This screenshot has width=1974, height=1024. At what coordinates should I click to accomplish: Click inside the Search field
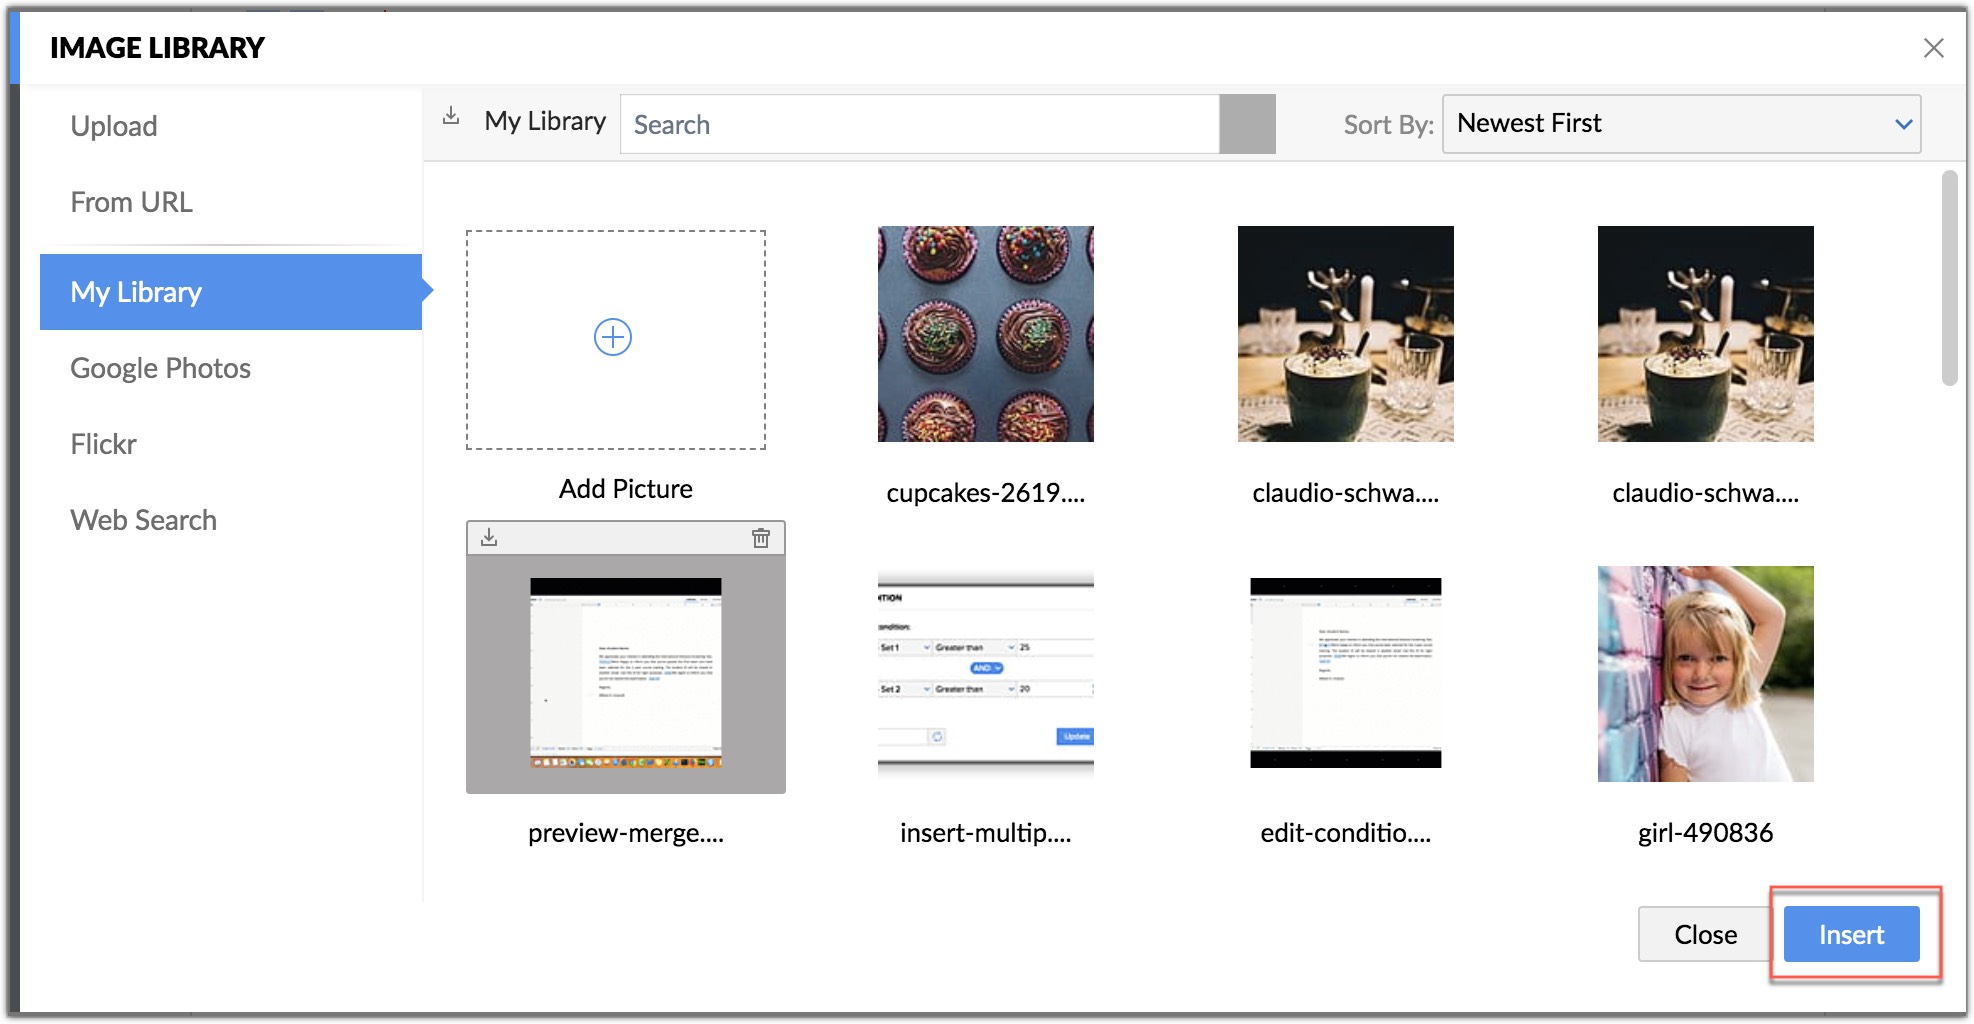tap(900, 124)
